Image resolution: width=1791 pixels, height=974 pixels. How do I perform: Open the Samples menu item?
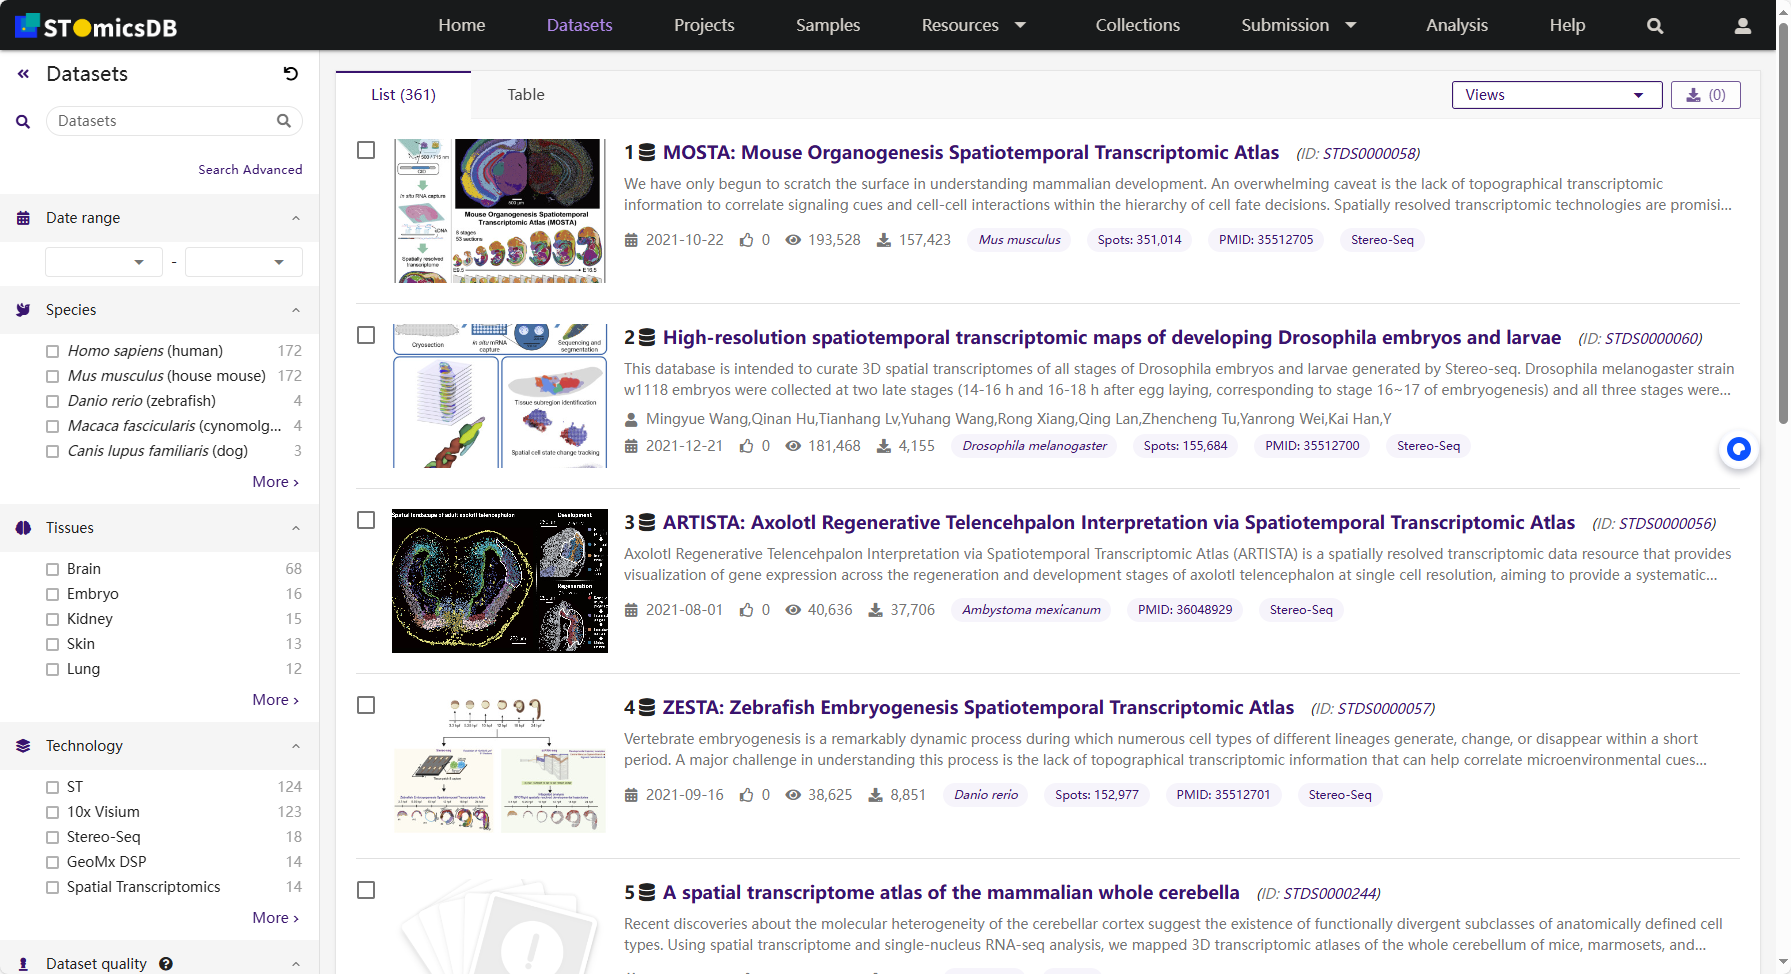(x=828, y=25)
